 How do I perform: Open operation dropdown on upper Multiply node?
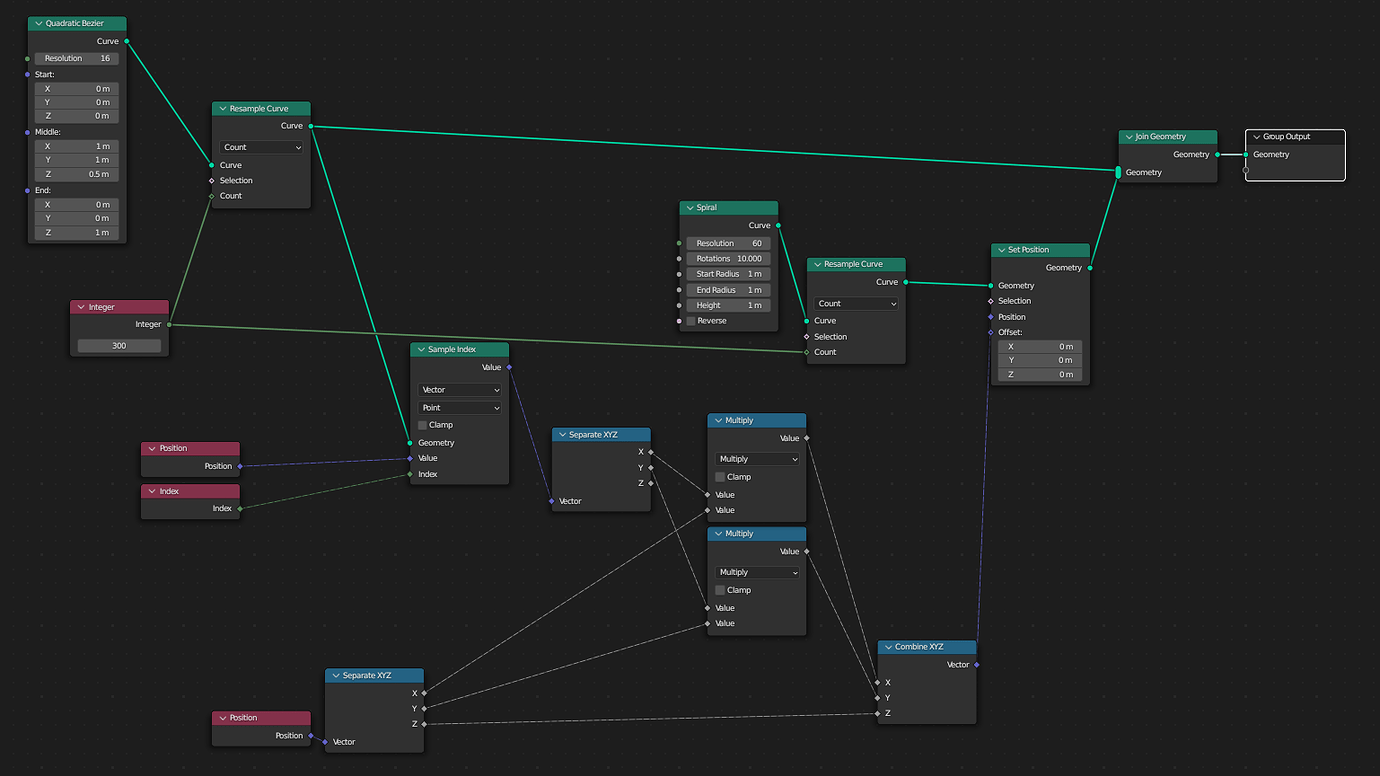[x=758, y=459]
